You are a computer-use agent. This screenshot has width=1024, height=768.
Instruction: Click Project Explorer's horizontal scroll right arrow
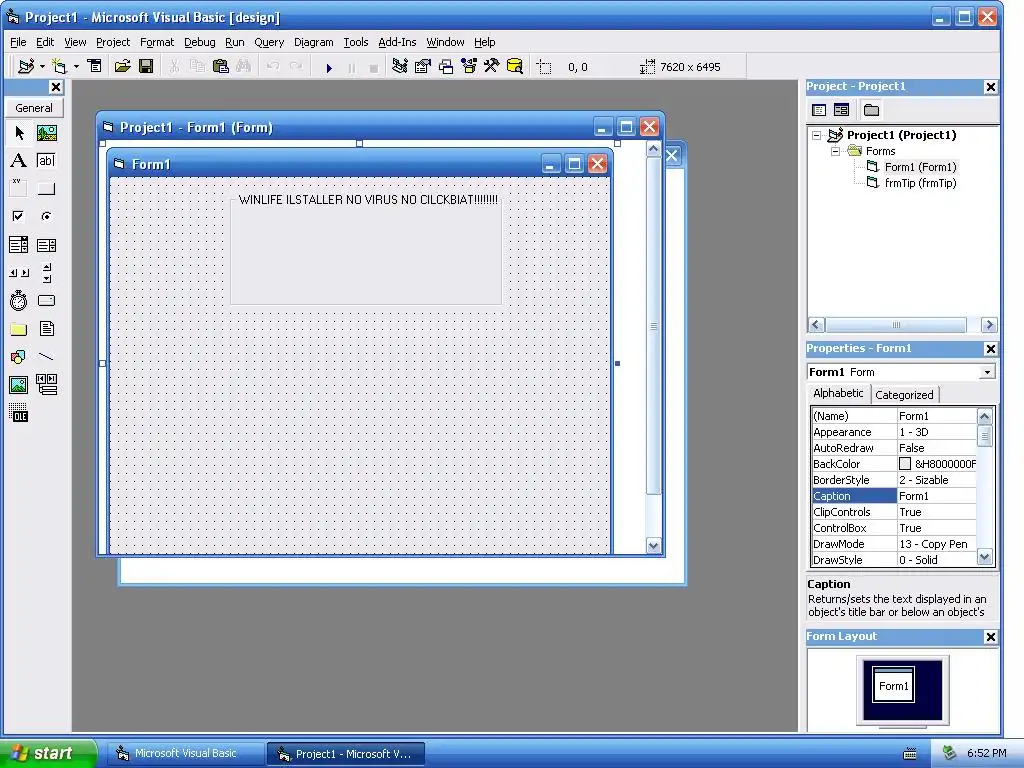pyautogui.click(x=989, y=325)
